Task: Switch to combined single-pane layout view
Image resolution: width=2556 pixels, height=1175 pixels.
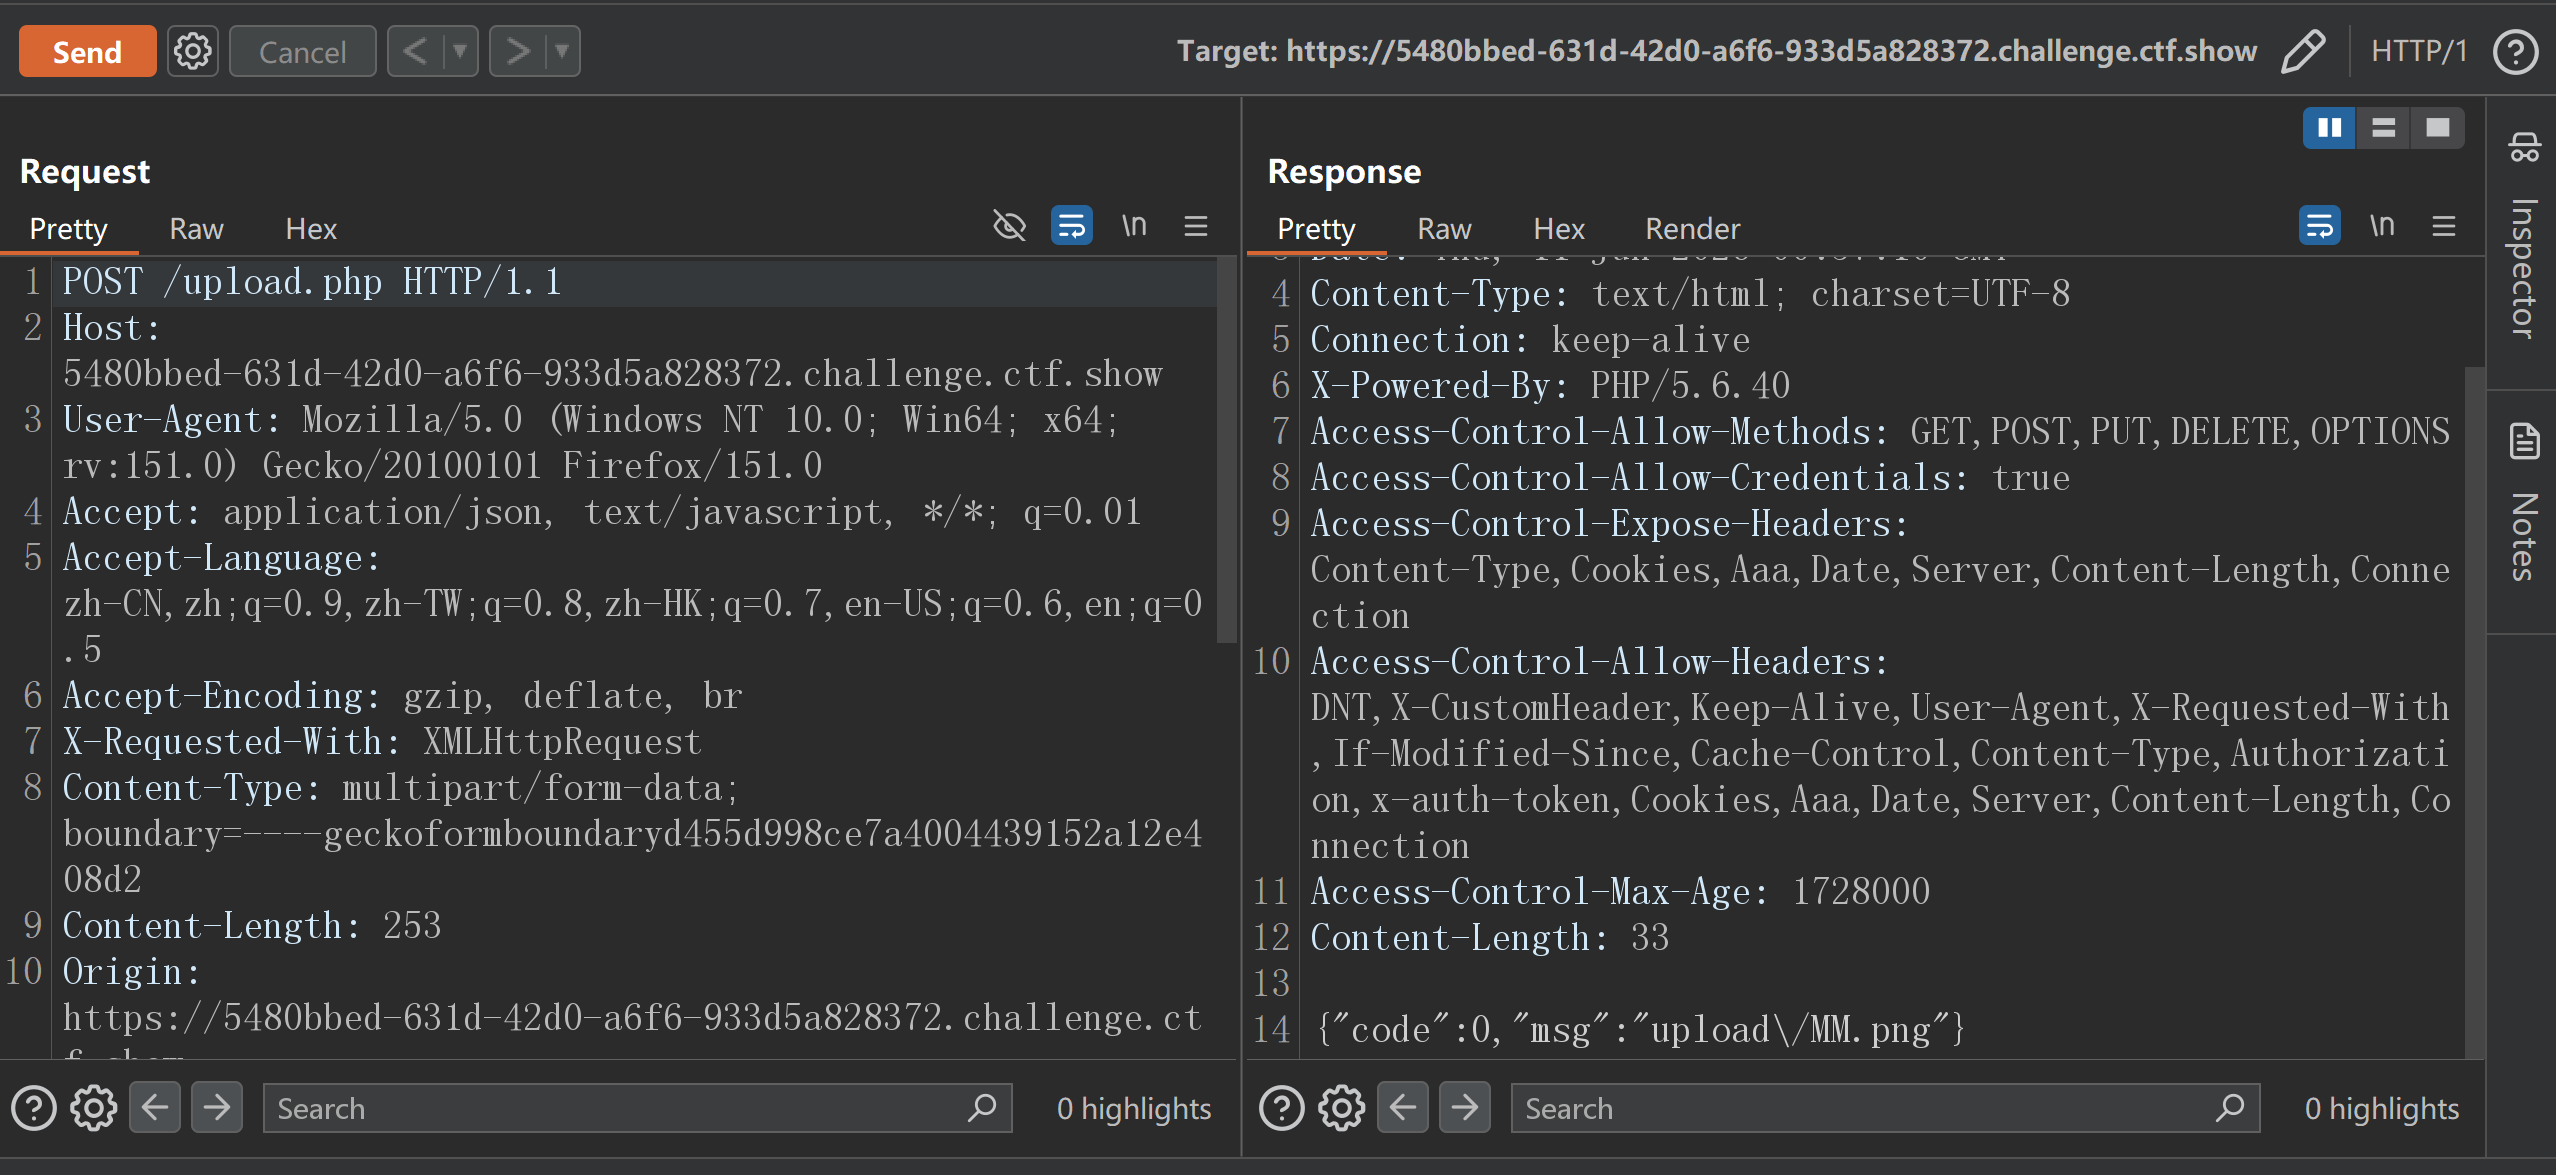Action: pos(2437,128)
